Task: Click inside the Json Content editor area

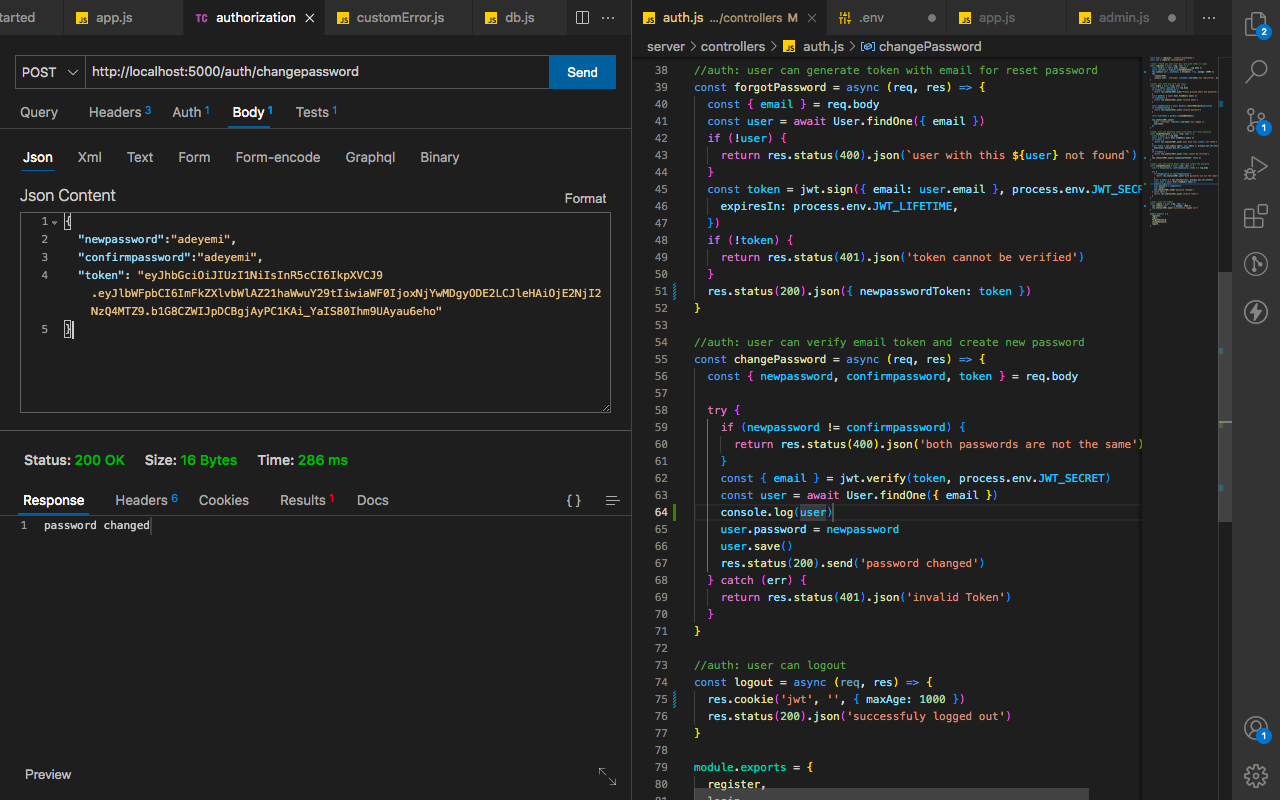Action: click(x=315, y=312)
